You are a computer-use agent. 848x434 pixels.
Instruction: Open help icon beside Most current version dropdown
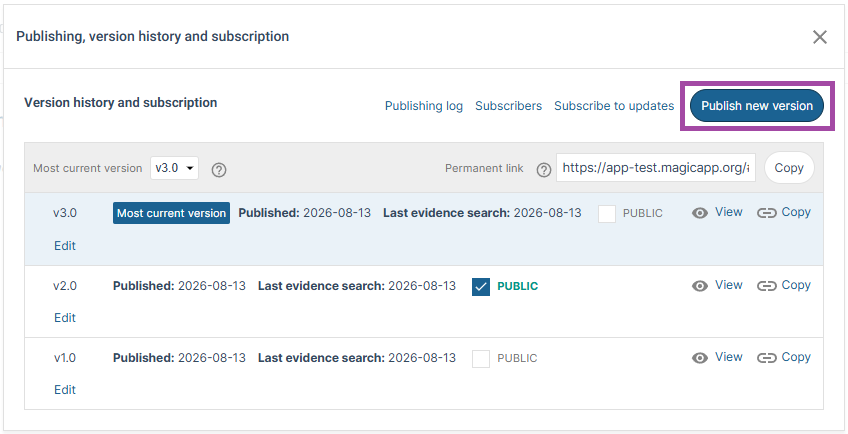click(218, 170)
